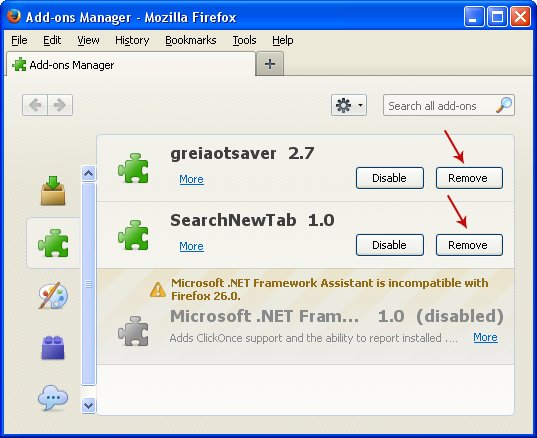537x438 pixels.
Task: Click the Add-ons Manager tab puzzle icon
Action: tap(19, 64)
